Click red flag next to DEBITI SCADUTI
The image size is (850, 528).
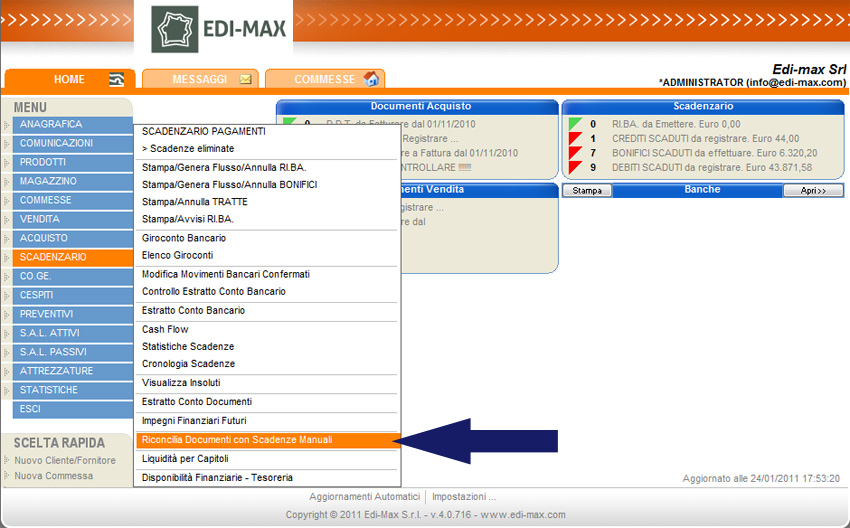pyautogui.click(x=575, y=167)
